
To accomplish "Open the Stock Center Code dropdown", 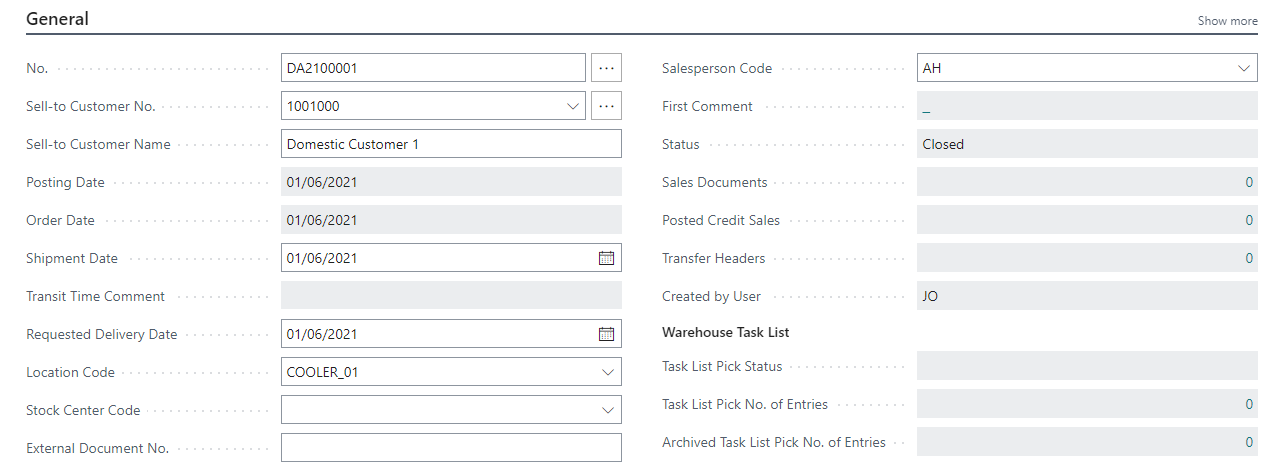I will [608, 410].
